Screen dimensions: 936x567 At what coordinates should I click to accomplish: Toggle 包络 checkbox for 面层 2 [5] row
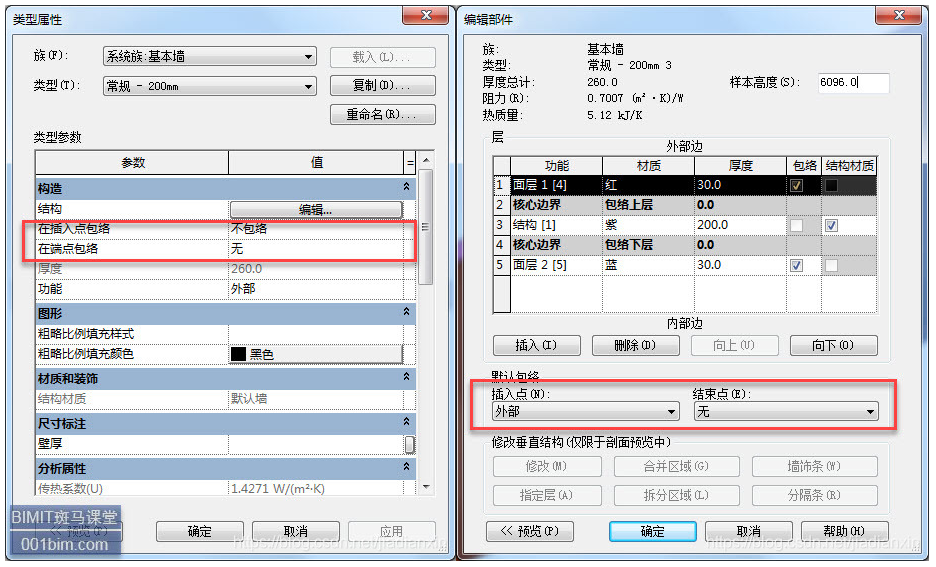click(796, 266)
